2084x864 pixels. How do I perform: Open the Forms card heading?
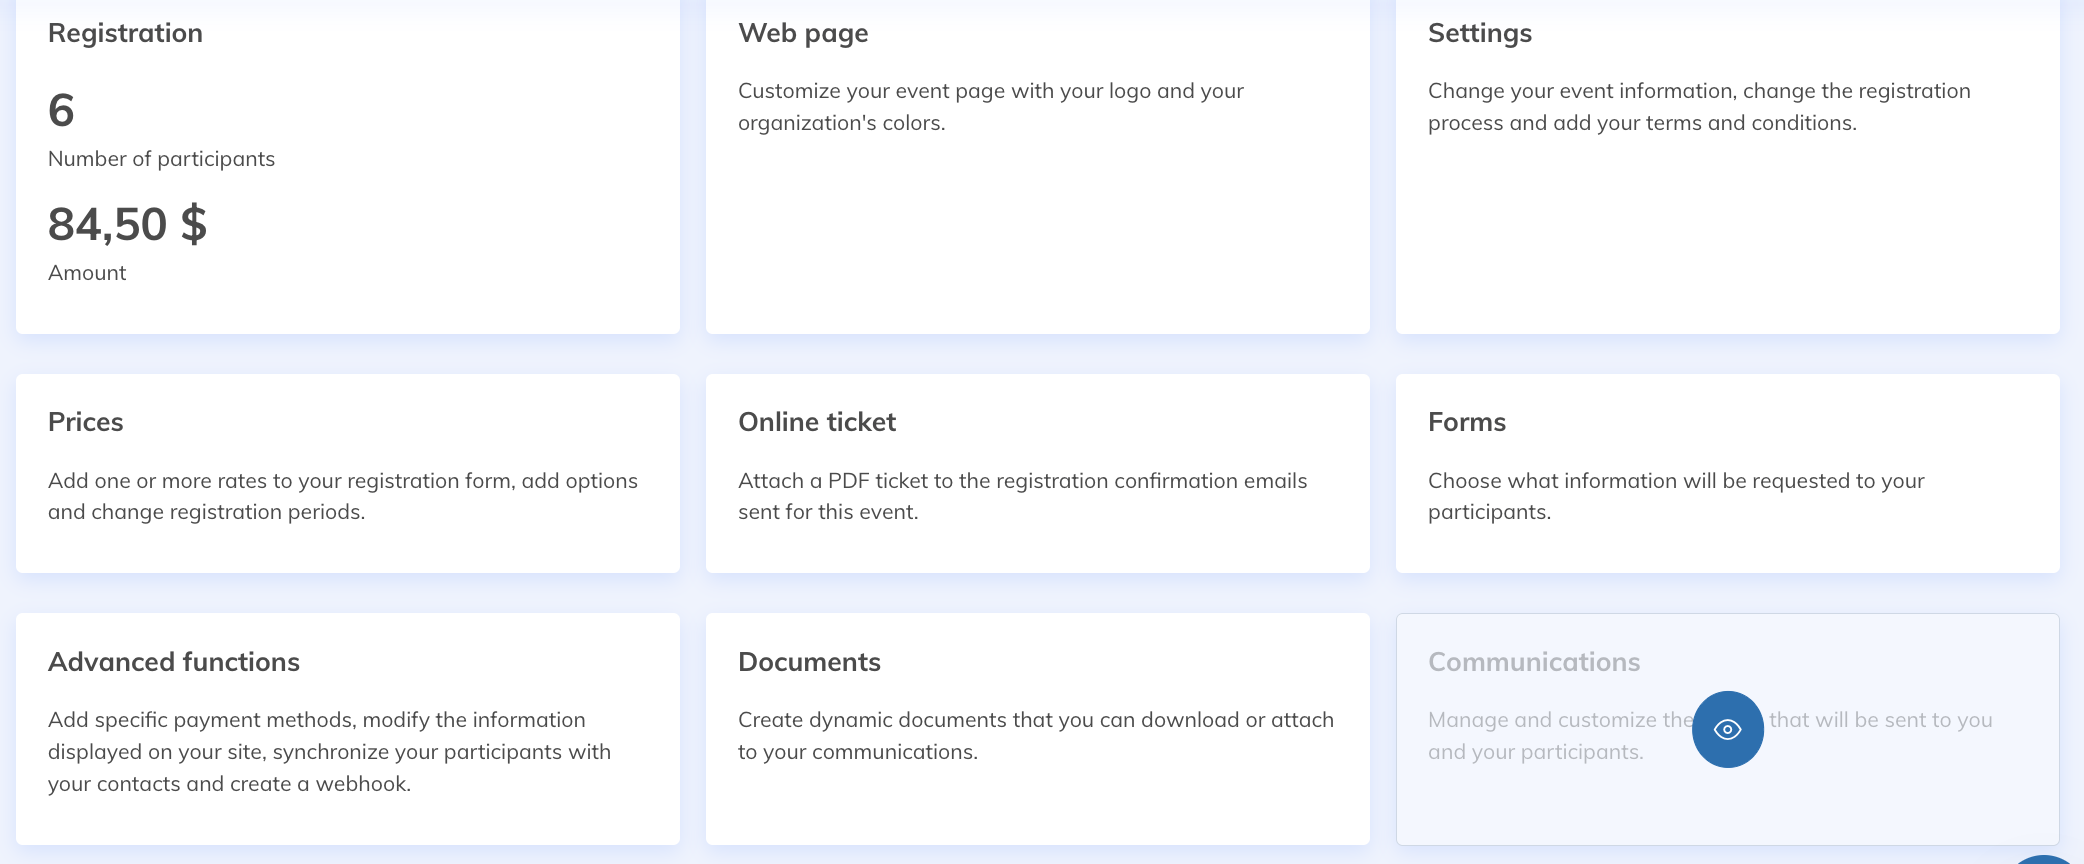(1466, 422)
